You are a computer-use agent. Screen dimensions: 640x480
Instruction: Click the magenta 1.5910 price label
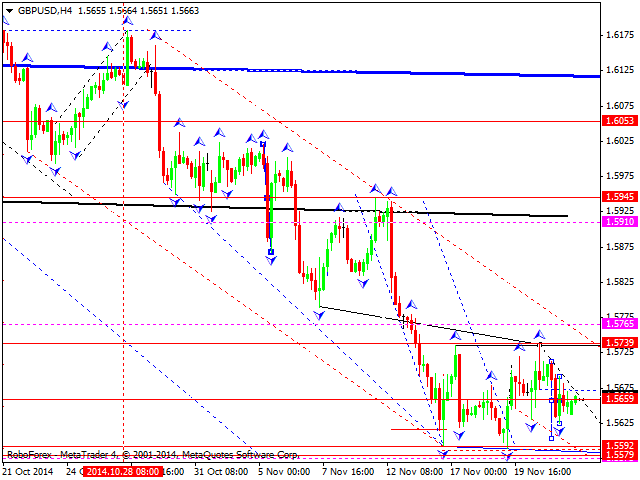click(620, 222)
